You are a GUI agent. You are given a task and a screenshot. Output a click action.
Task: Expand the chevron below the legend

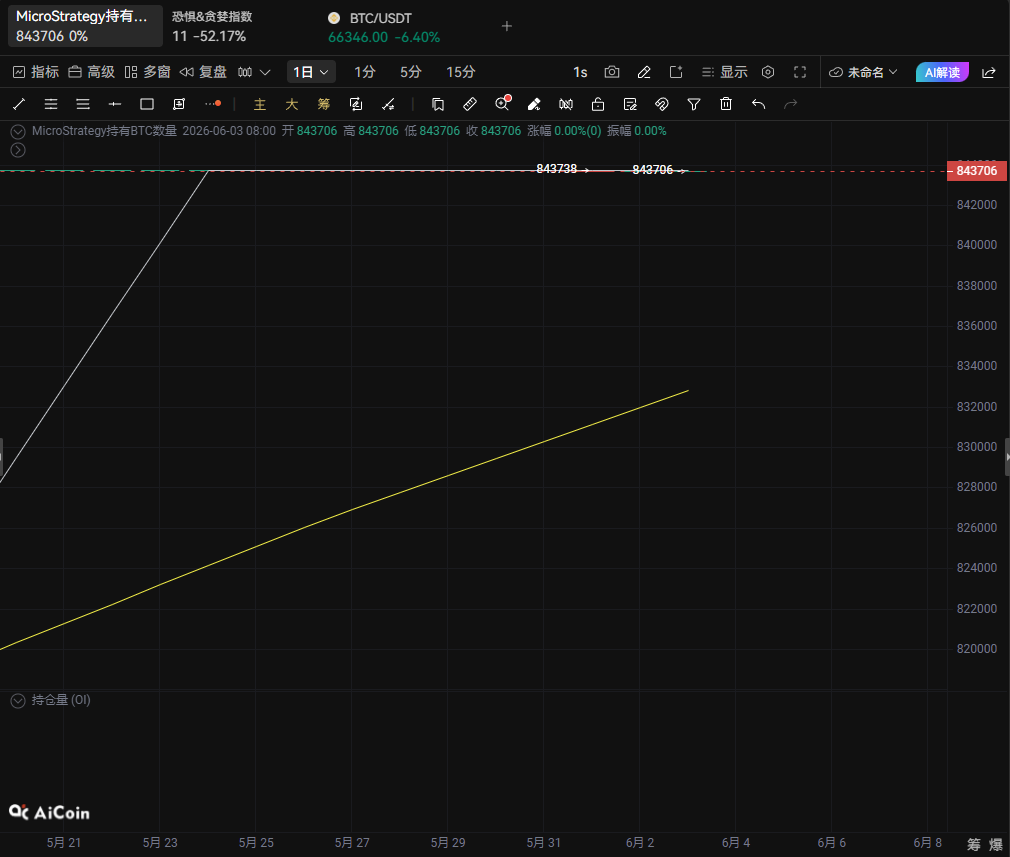tap(18, 150)
